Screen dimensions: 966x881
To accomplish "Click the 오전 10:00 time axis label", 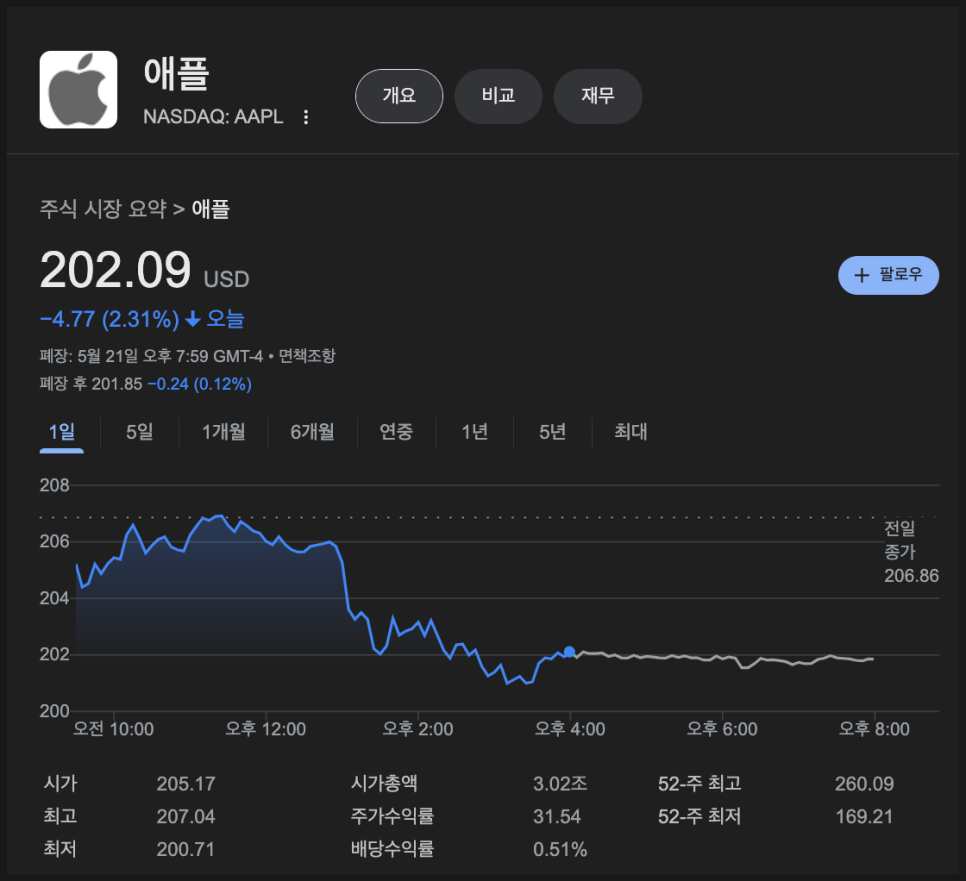I will point(113,729).
